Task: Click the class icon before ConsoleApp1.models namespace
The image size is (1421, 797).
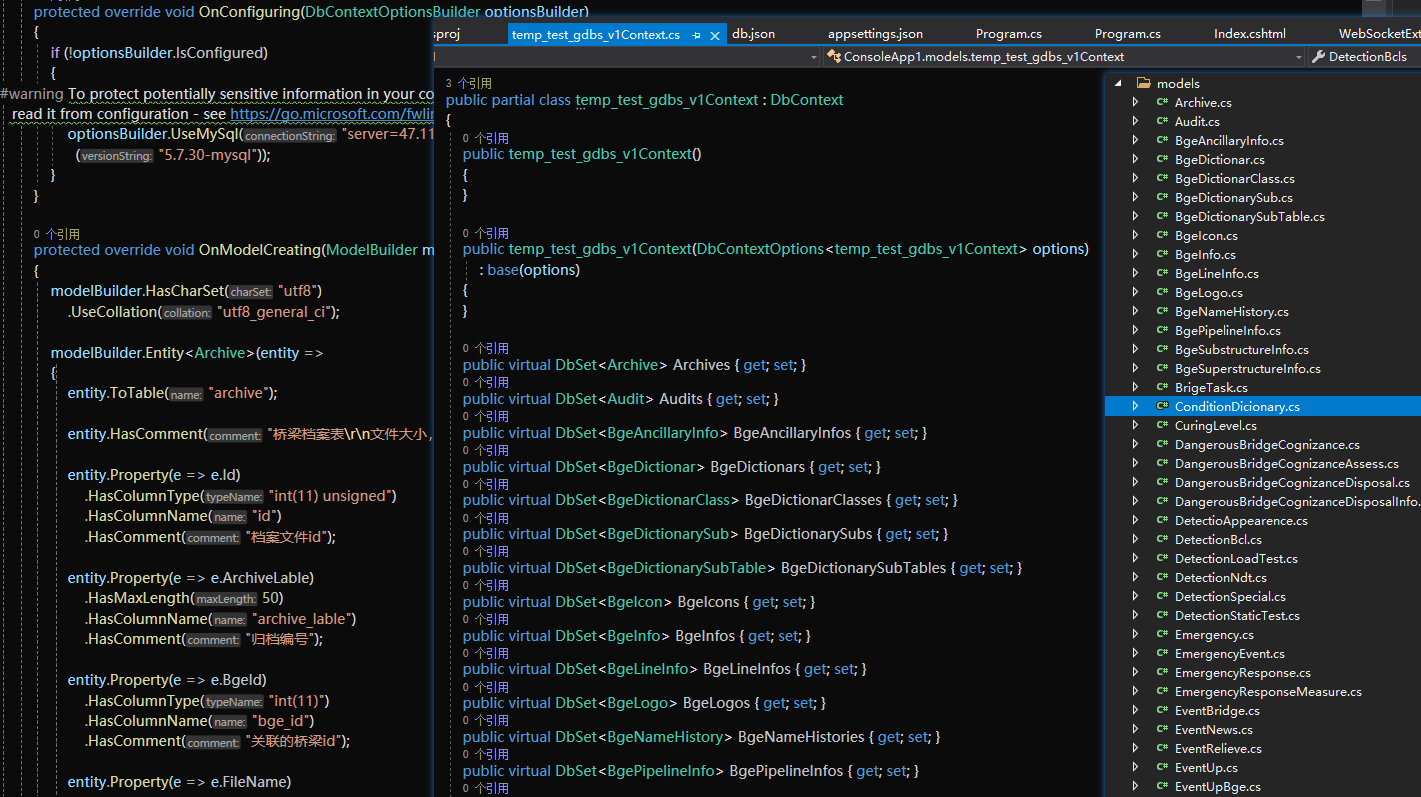Action: click(x=833, y=57)
